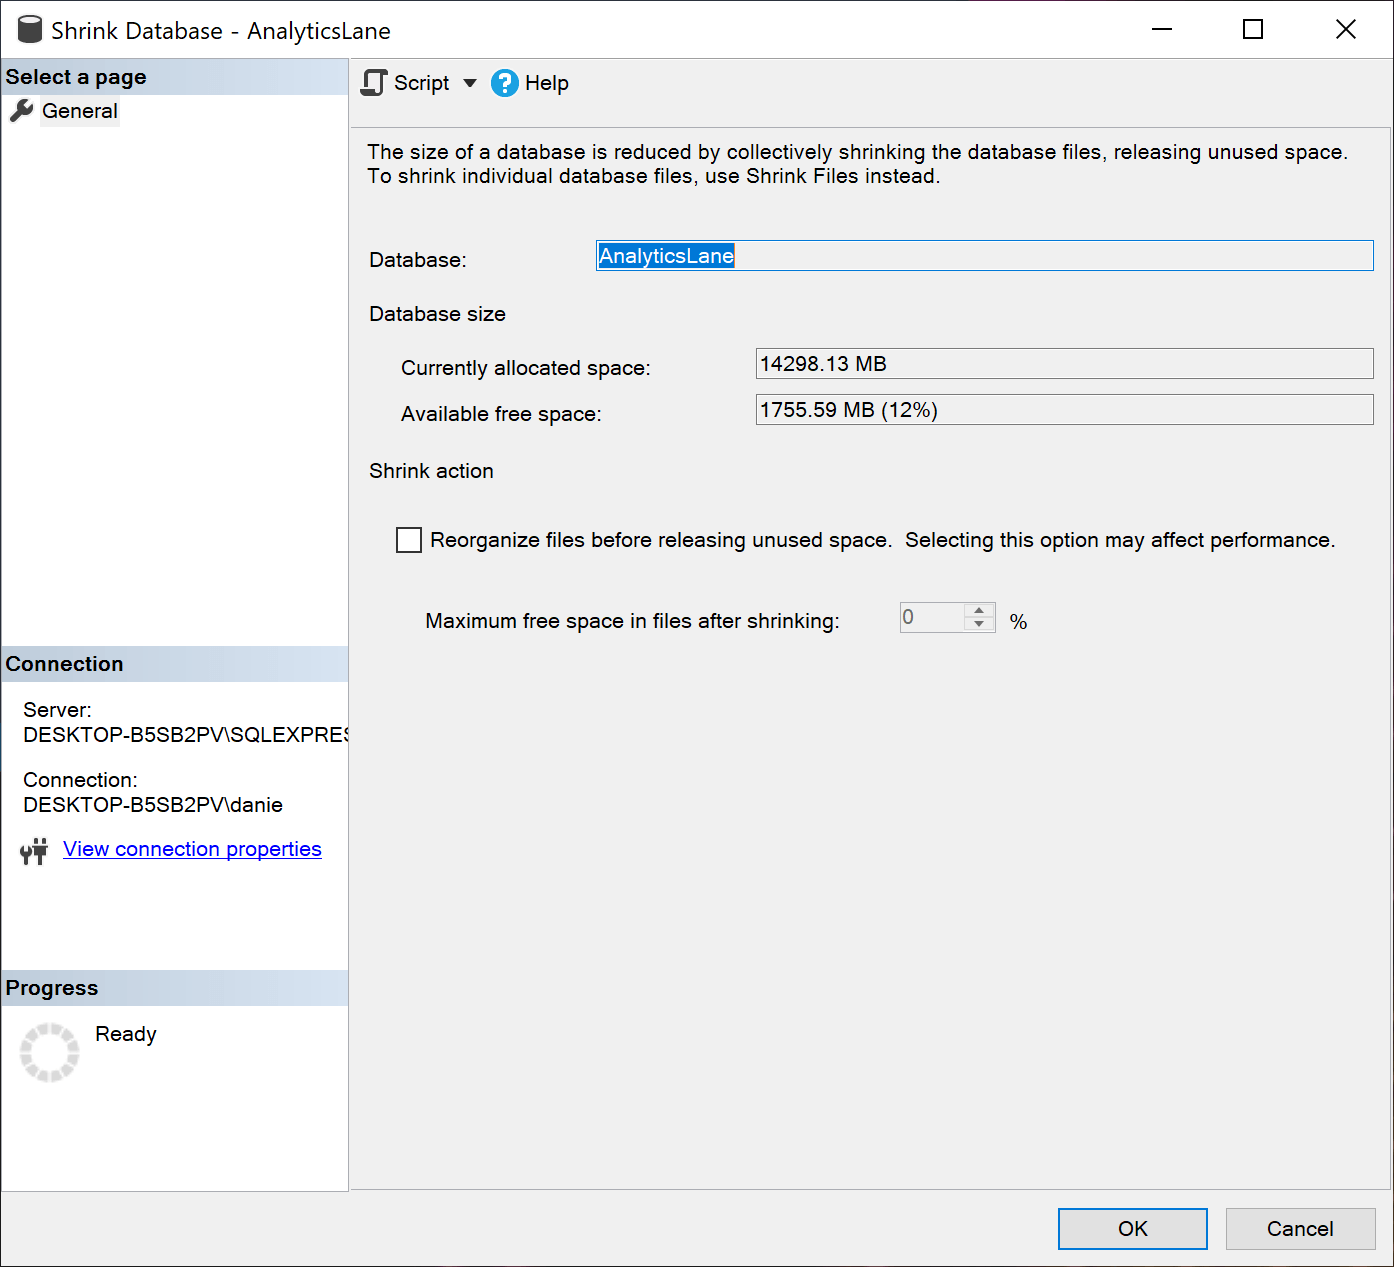
Task: Click the Select a page header
Action: click(175, 77)
